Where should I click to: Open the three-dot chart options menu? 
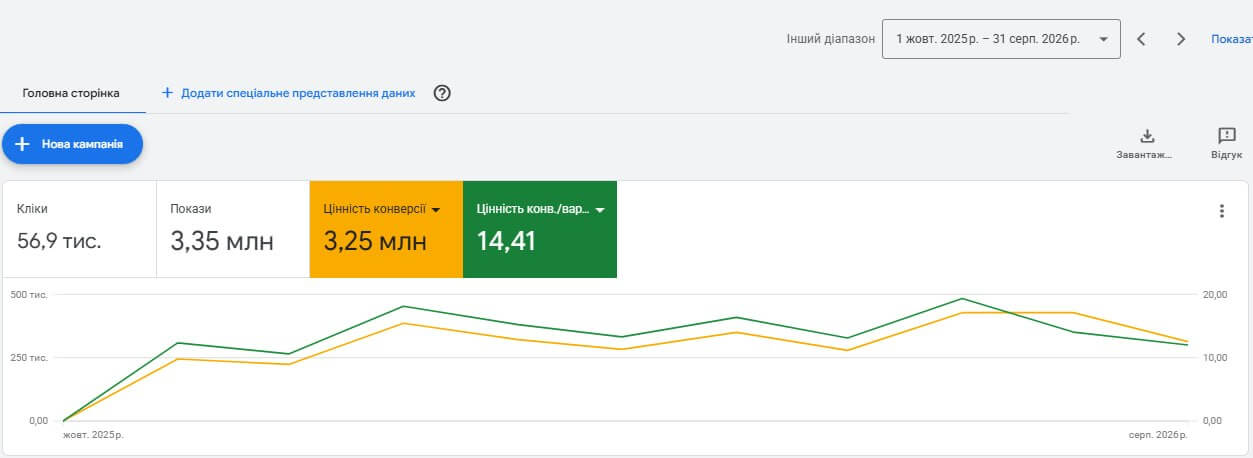click(1221, 211)
